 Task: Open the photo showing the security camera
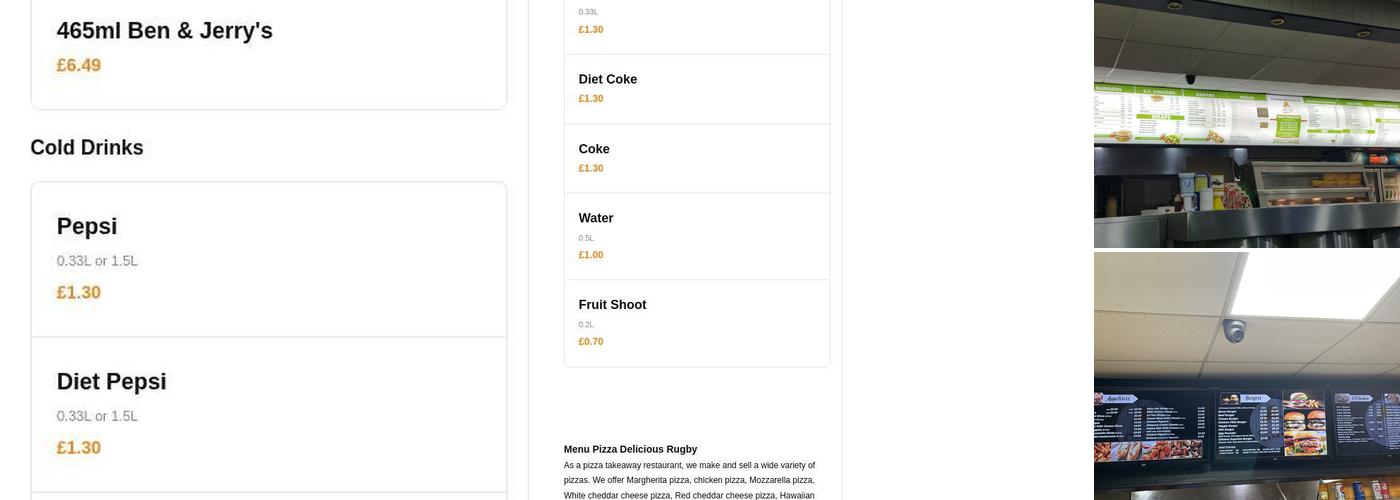(1246, 376)
